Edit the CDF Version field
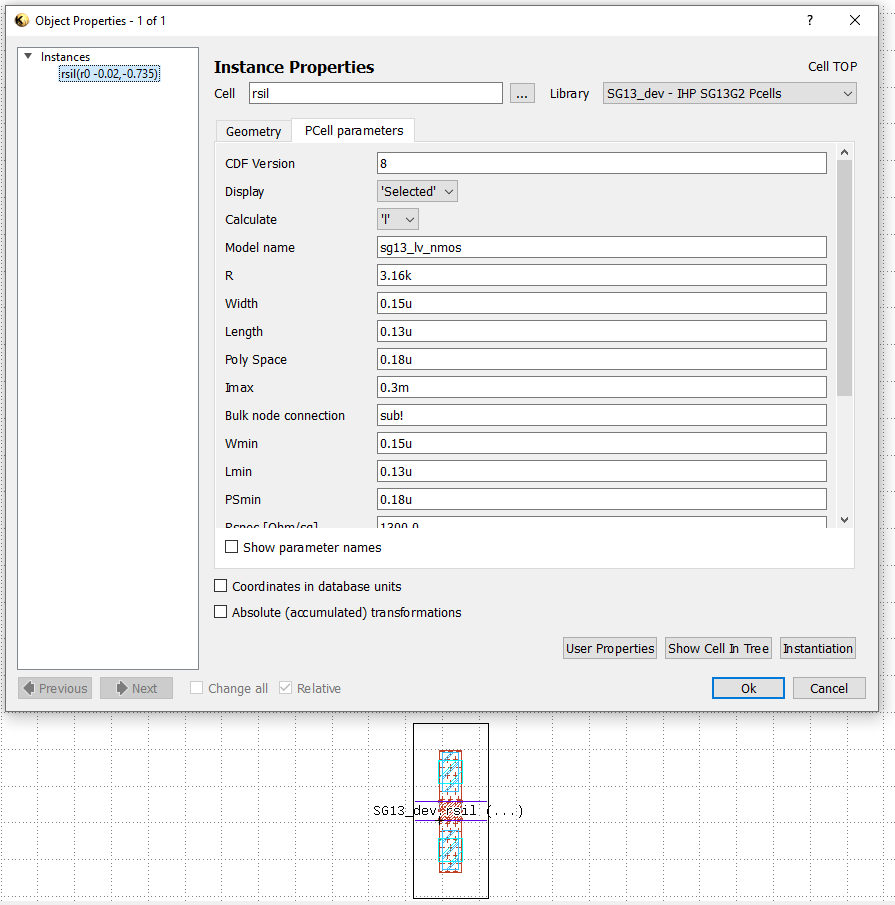 click(x=601, y=163)
